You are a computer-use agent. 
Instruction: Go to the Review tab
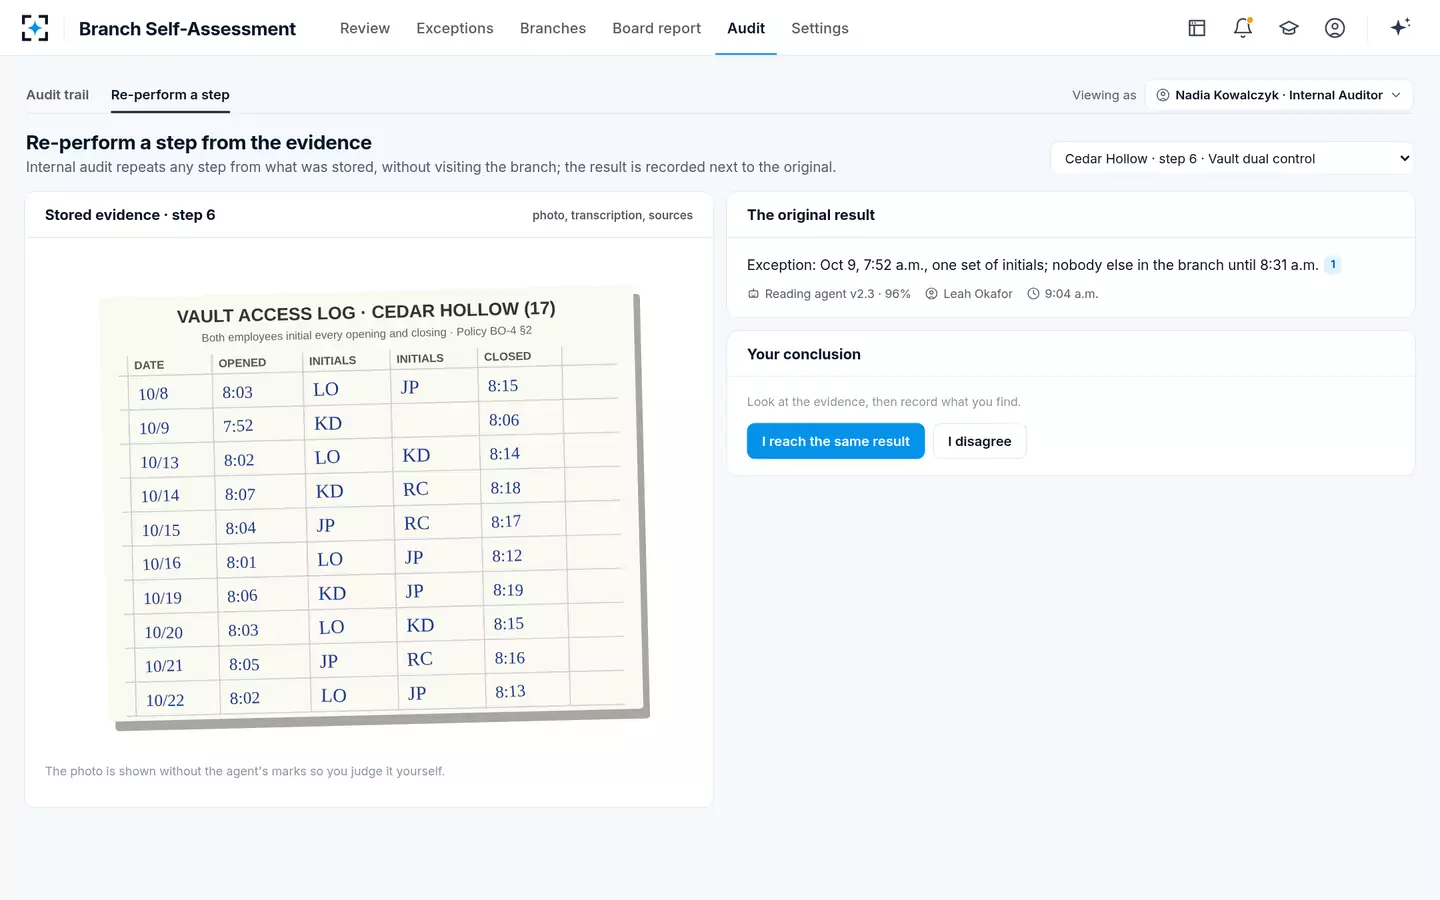[365, 28]
